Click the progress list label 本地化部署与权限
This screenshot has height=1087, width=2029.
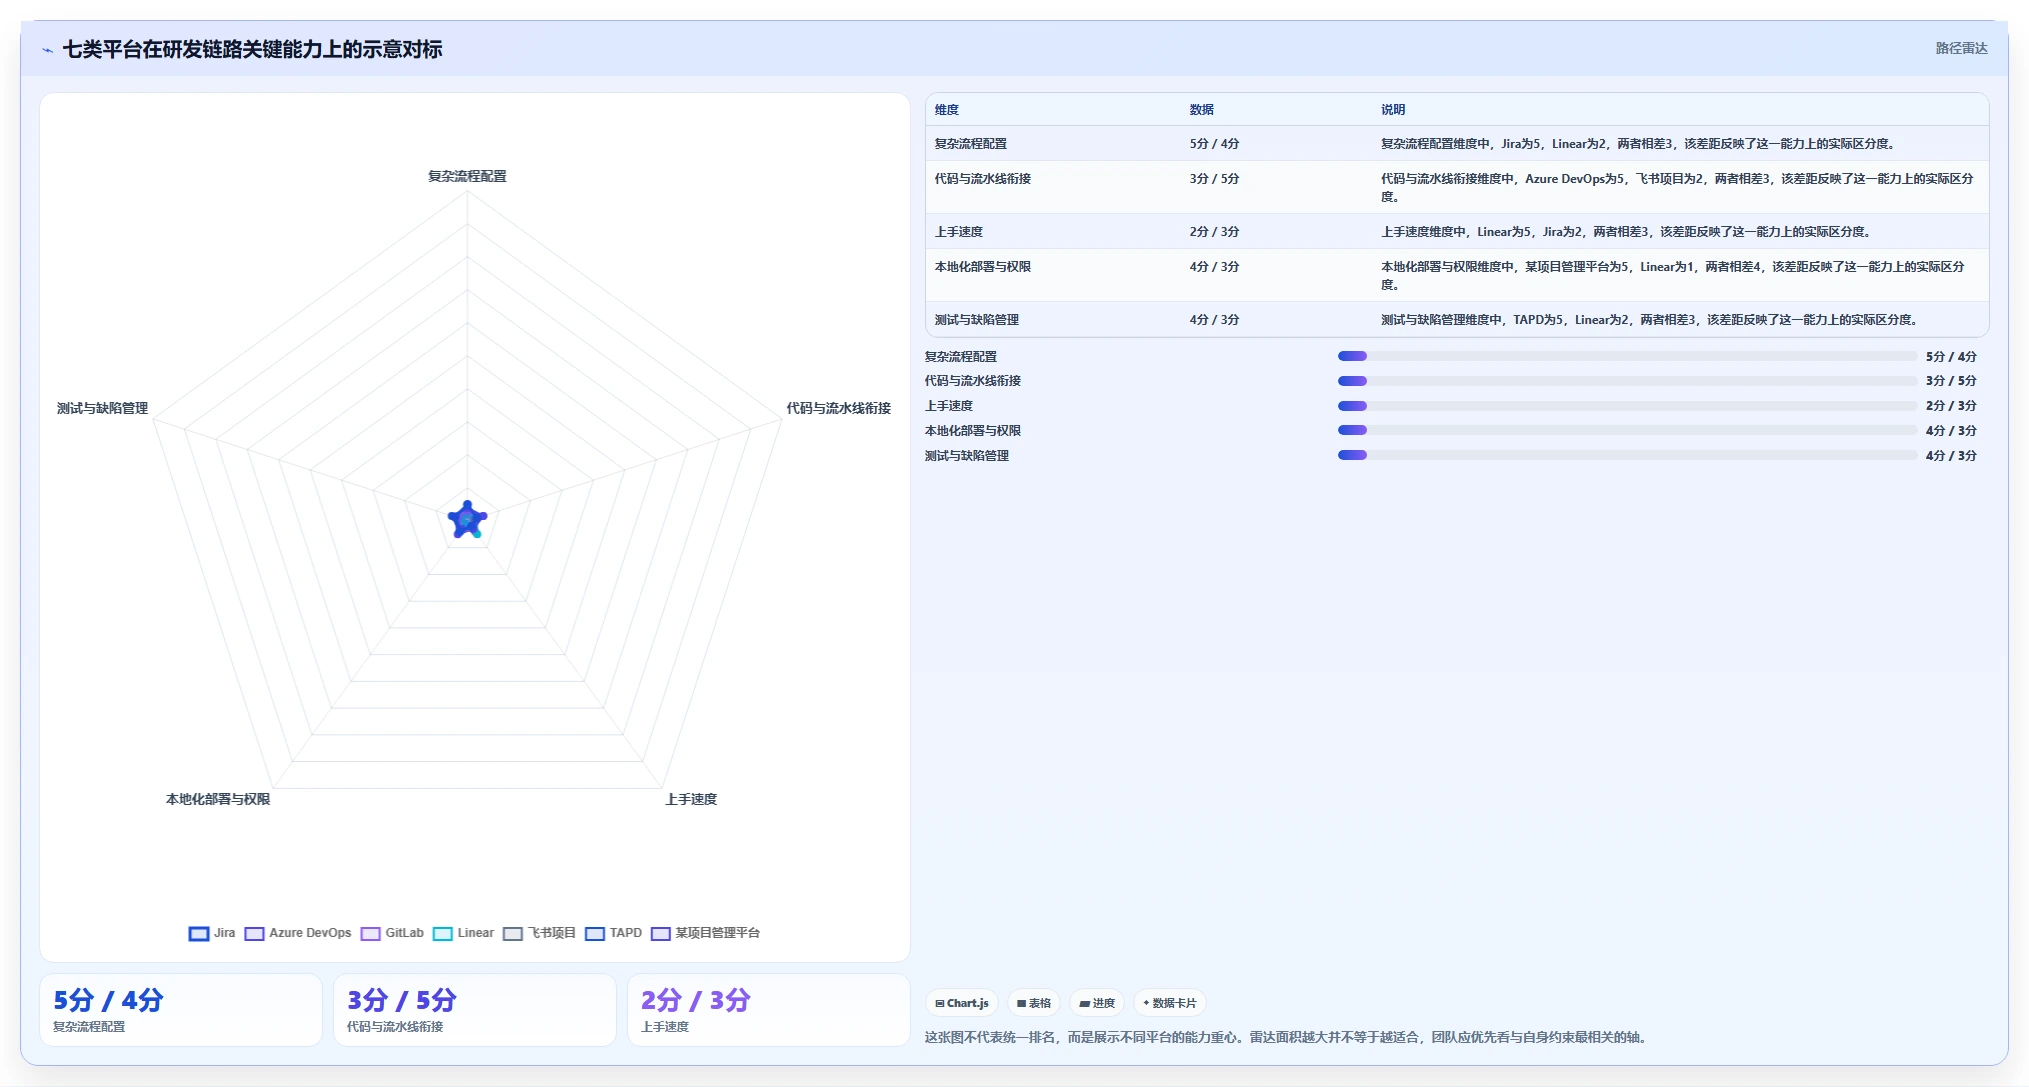[x=973, y=430]
